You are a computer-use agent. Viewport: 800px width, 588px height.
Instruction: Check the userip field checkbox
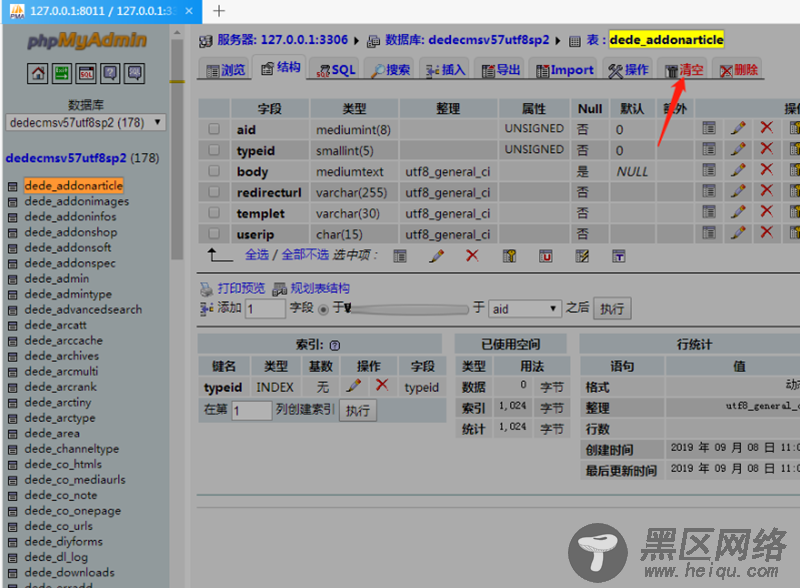(214, 233)
